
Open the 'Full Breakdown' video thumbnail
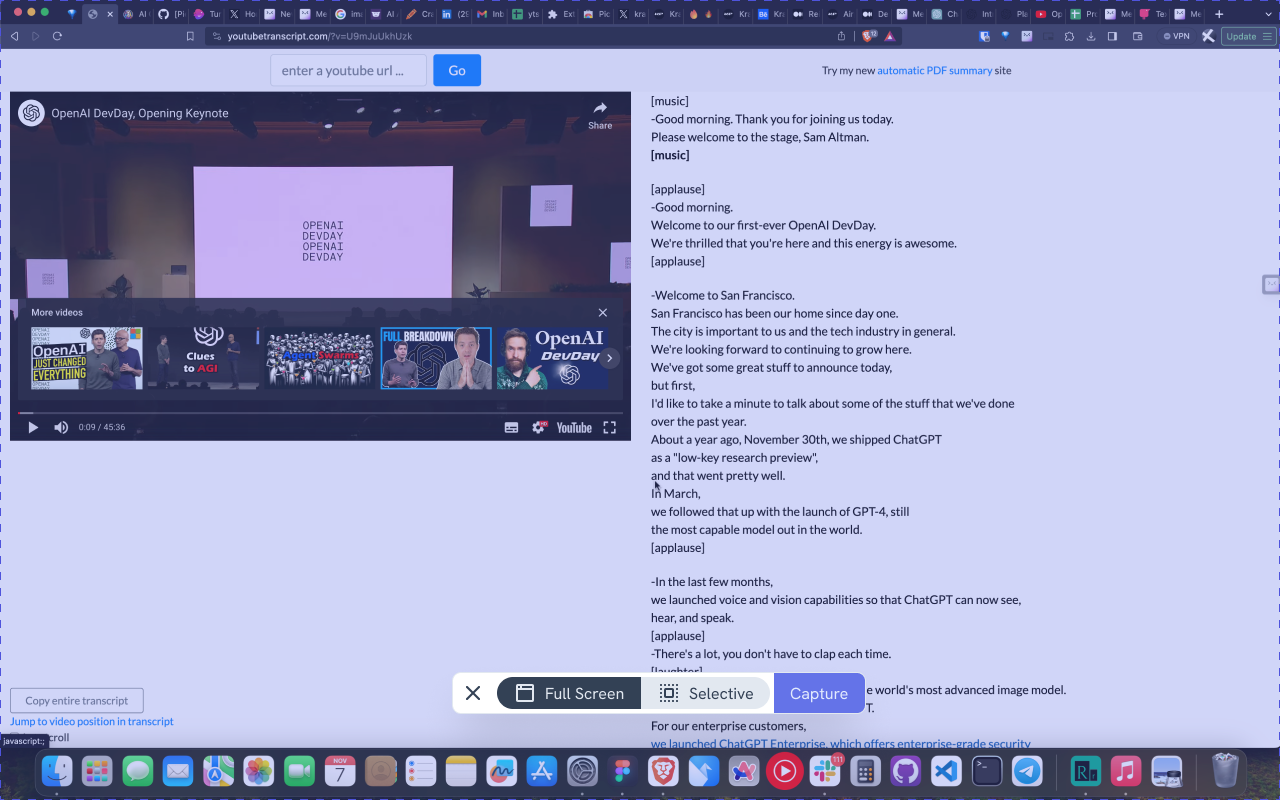click(x=436, y=358)
